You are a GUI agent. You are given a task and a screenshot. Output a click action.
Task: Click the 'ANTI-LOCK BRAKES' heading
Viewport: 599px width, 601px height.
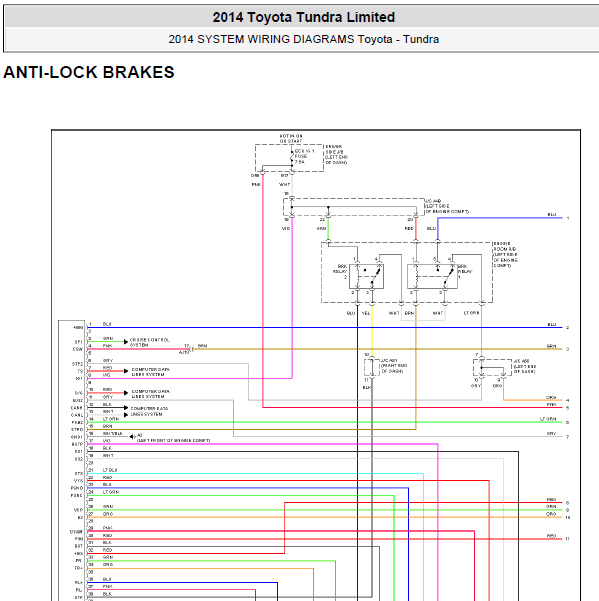coord(89,72)
